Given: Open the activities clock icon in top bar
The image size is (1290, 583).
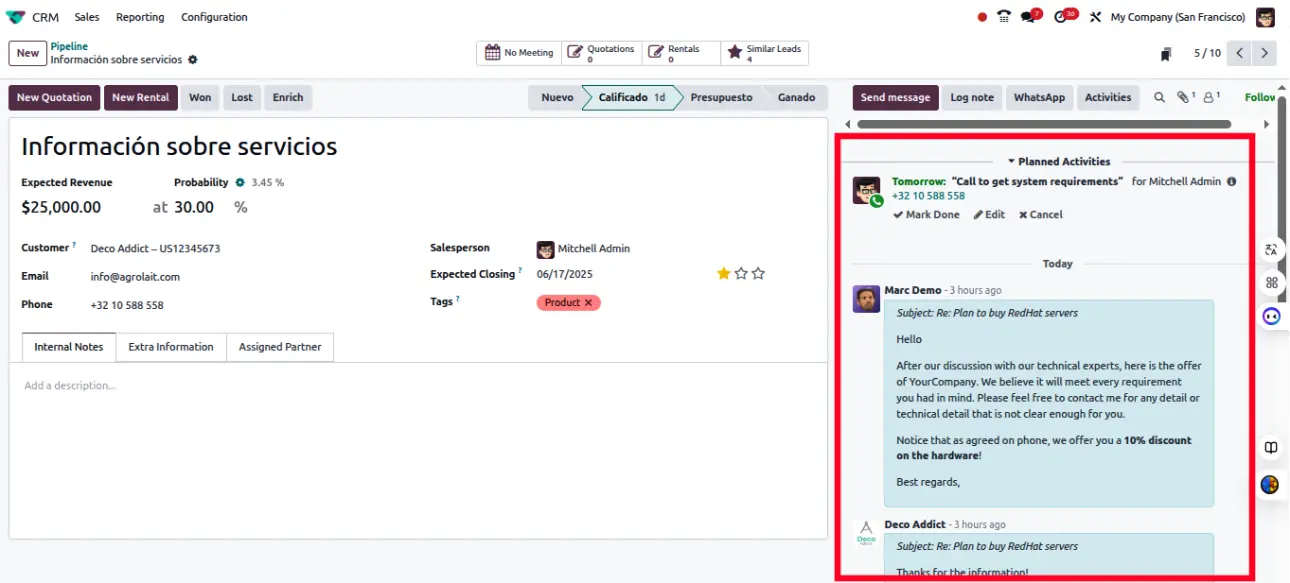Looking at the screenshot, I should click(1063, 17).
